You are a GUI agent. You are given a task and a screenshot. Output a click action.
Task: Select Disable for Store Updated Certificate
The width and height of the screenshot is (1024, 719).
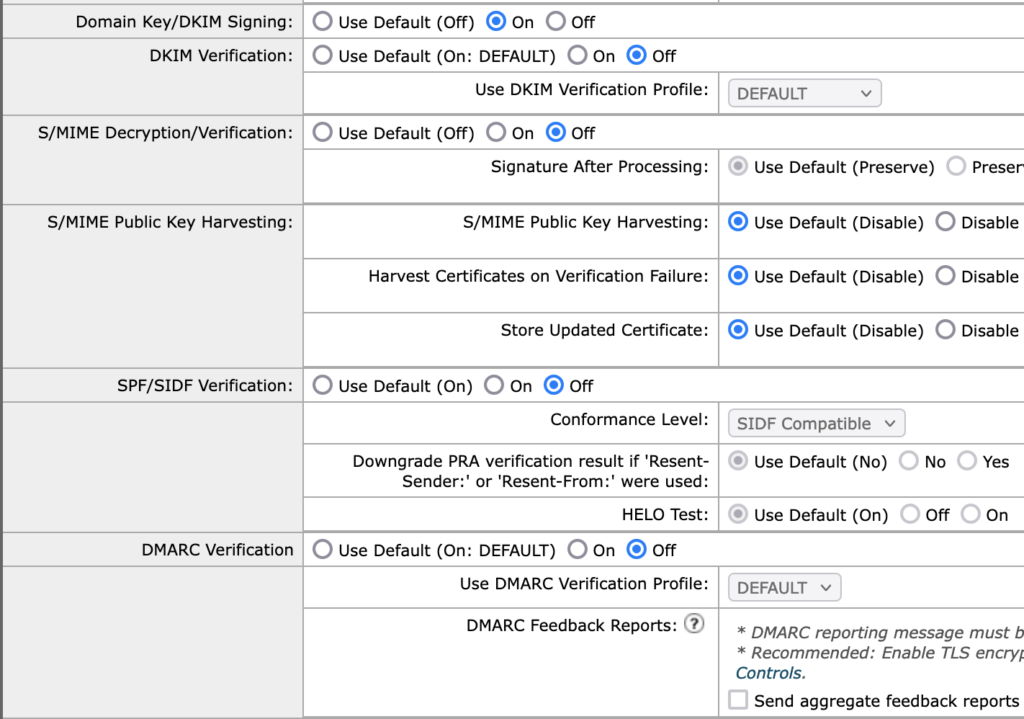(945, 330)
